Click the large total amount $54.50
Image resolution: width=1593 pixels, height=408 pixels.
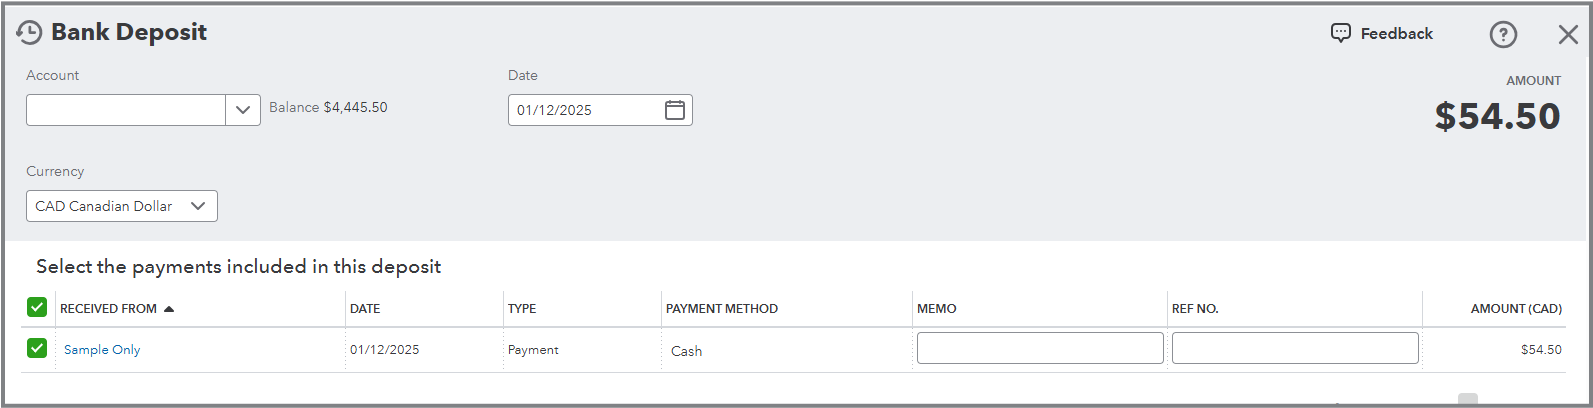(x=1497, y=116)
